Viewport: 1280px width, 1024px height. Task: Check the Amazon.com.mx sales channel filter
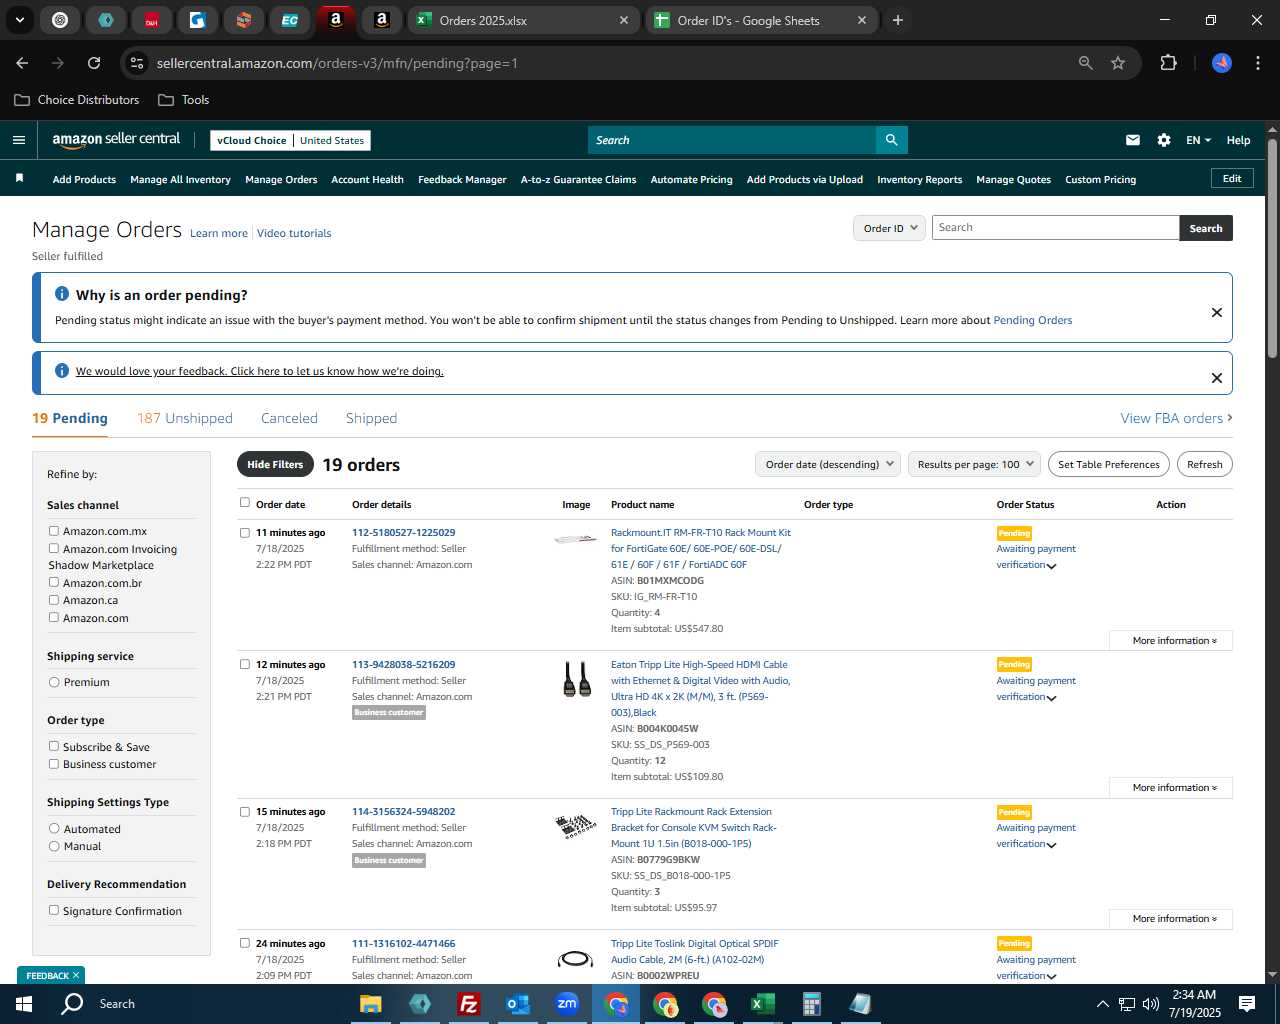point(54,531)
